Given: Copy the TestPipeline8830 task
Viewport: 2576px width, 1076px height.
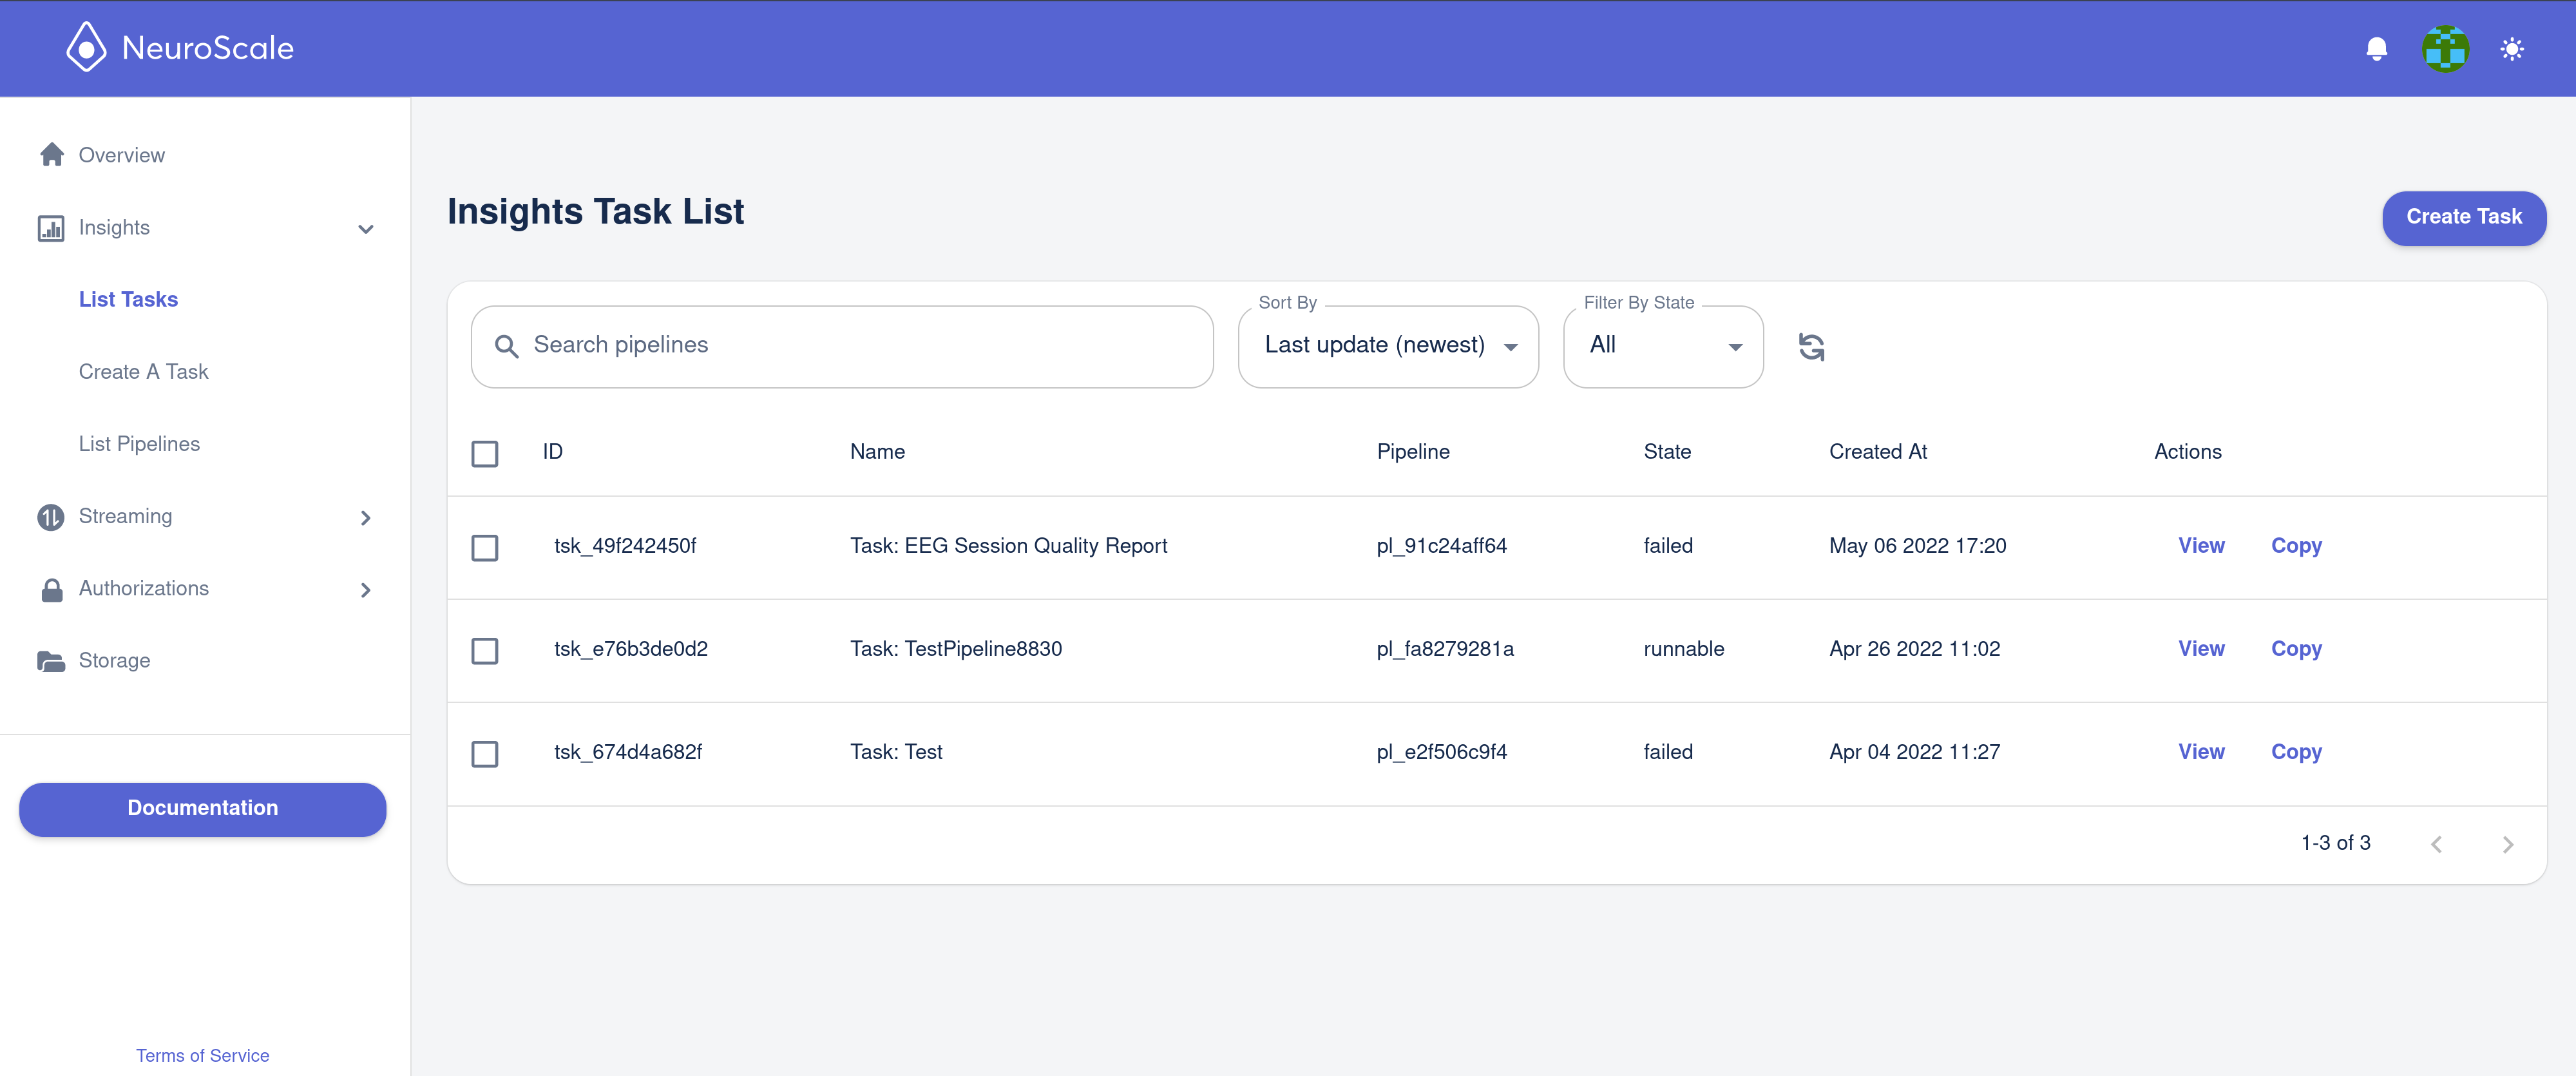Looking at the screenshot, I should pyautogui.click(x=2296, y=649).
